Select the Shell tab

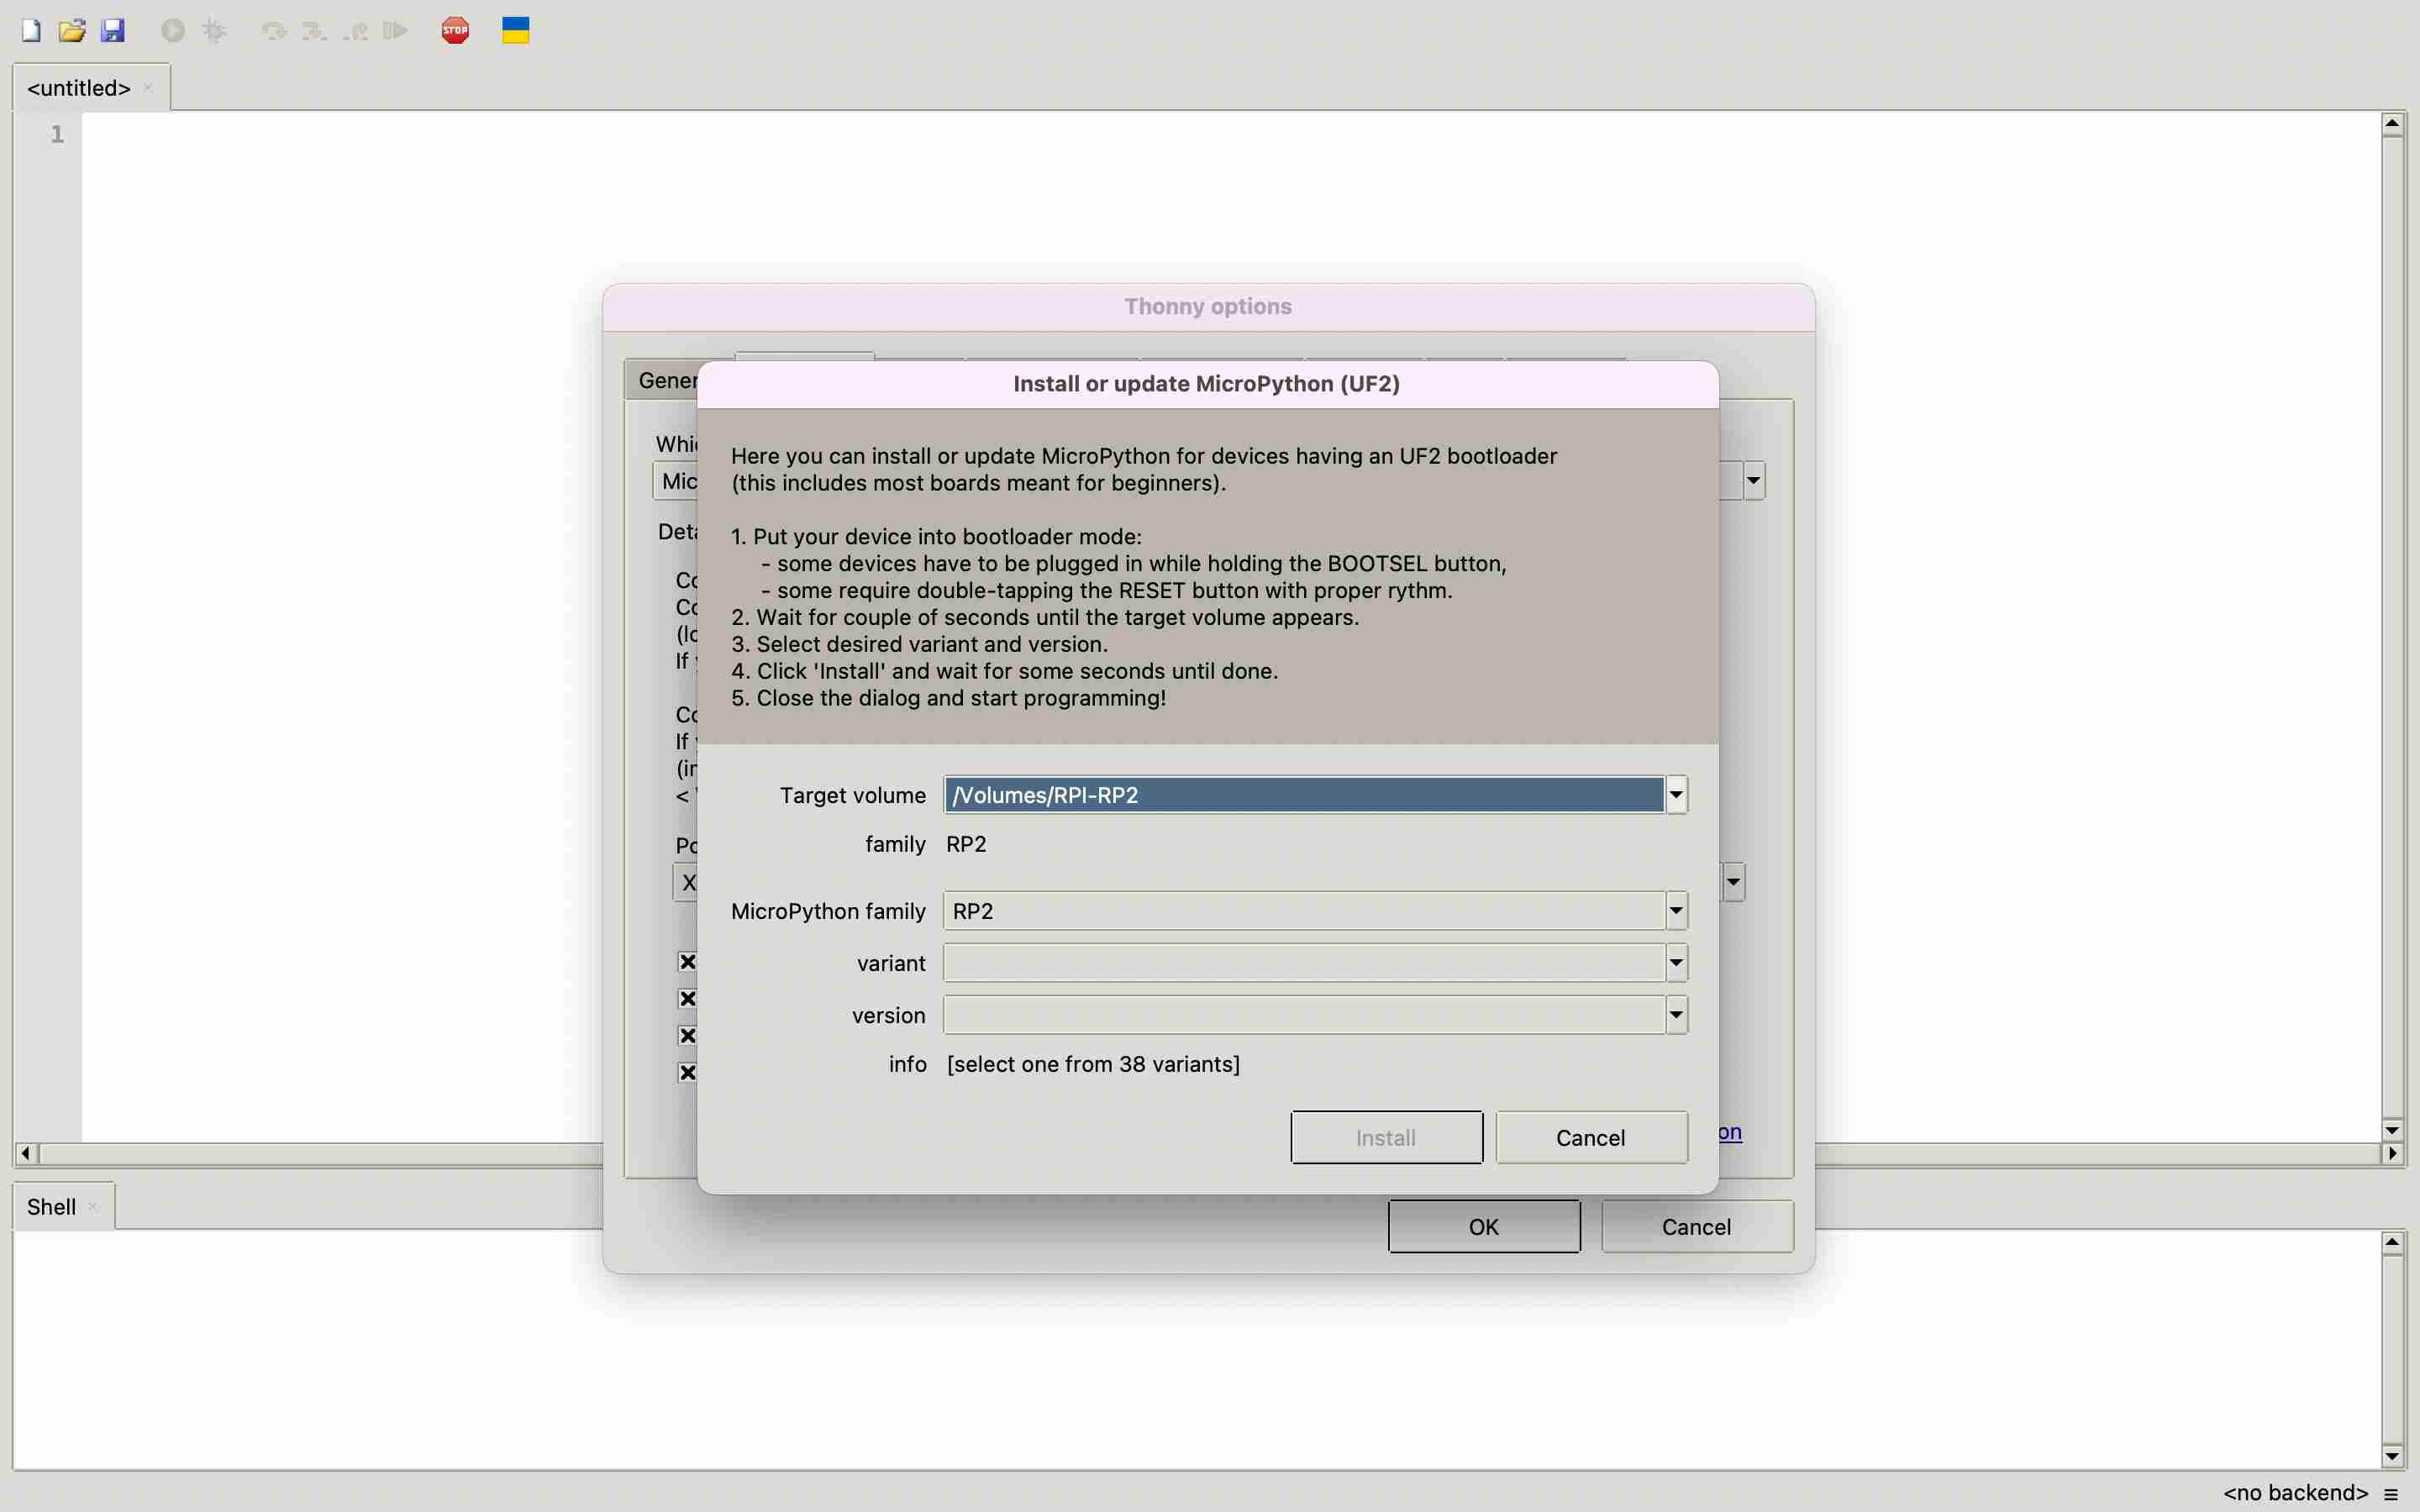[x=51, y=1206]
